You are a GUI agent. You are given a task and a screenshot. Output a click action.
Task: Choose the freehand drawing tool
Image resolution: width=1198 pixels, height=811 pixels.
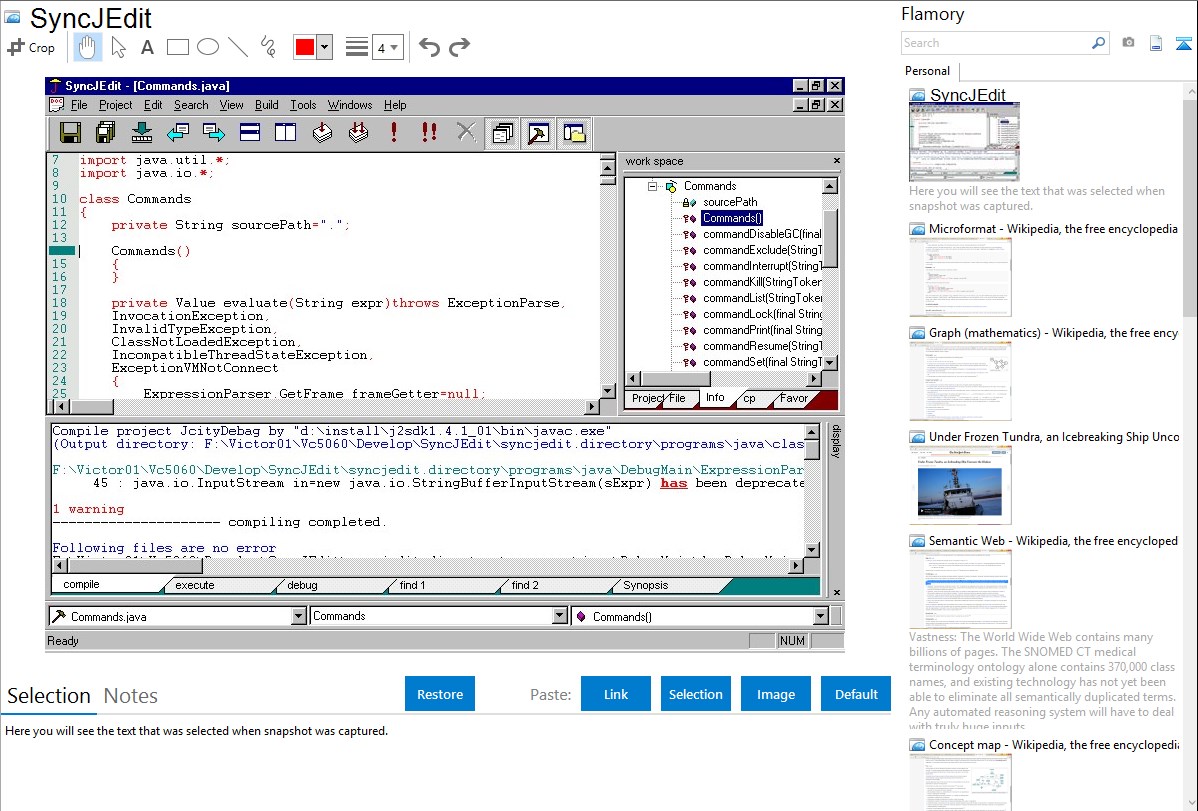point(268,47)
